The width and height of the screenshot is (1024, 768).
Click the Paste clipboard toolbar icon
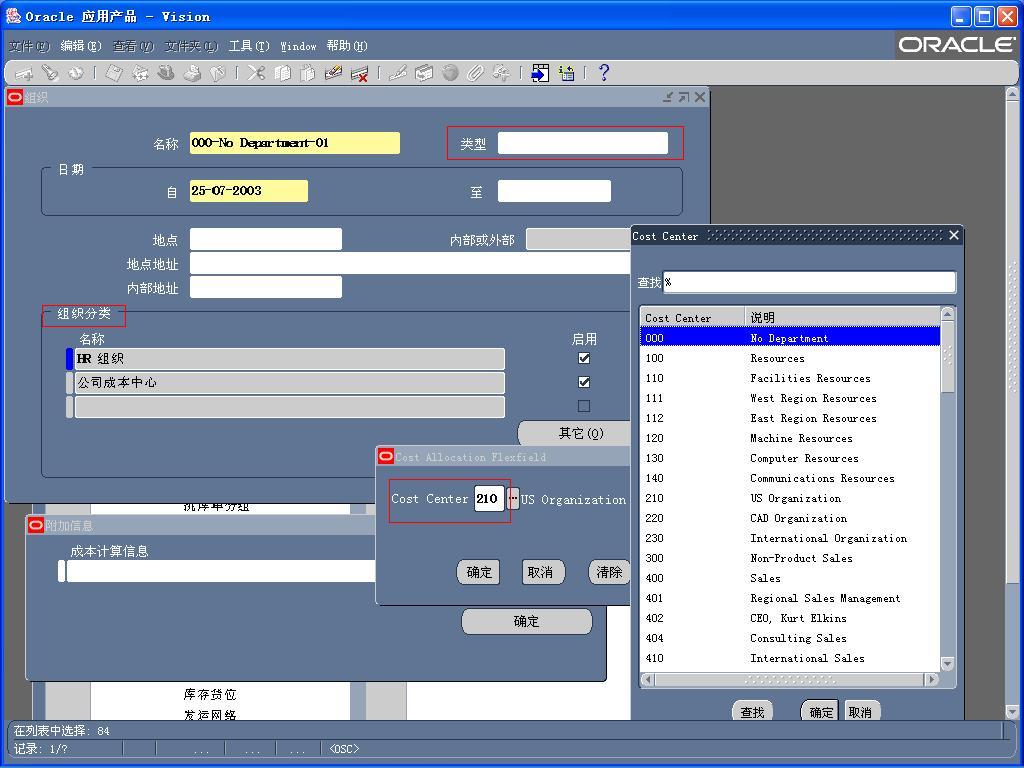pyautogui.click(x=308, y=73)
